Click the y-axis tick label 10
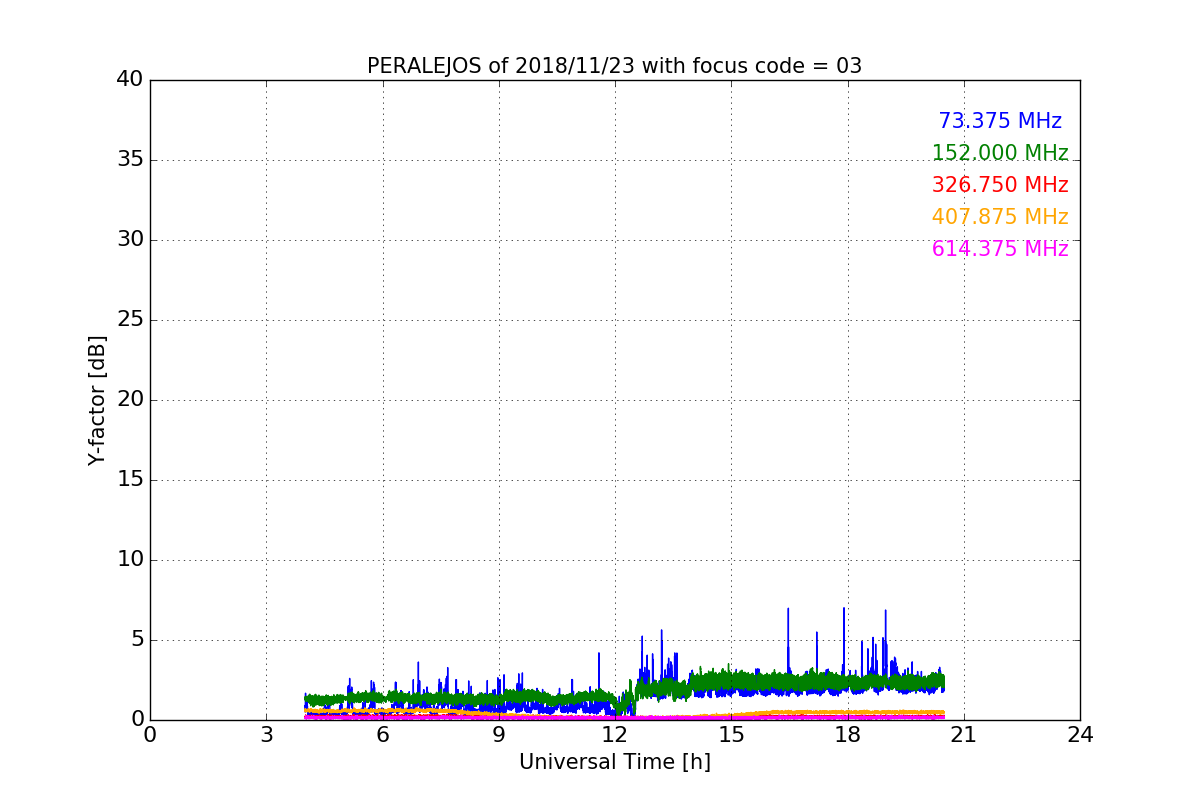The image size is (1200, 800). pos(130,560)
